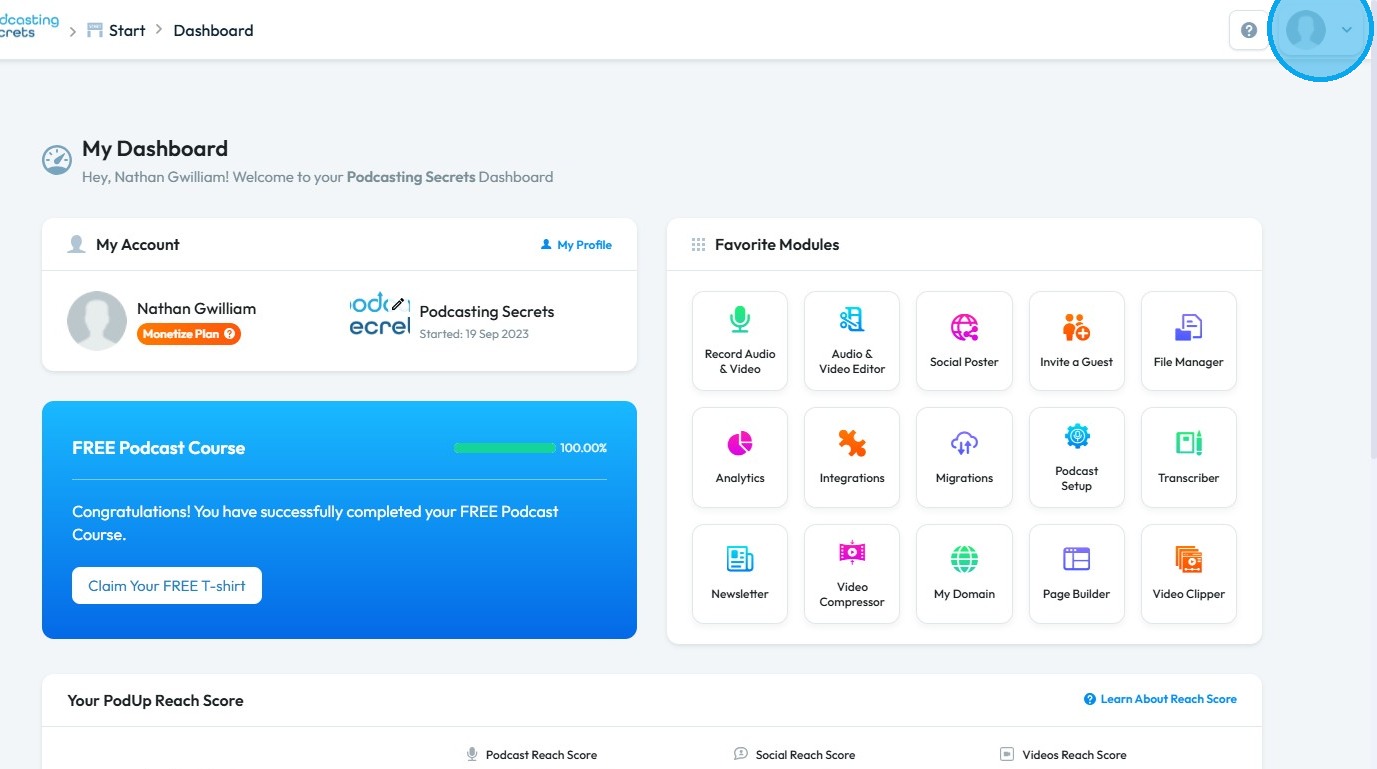The width and height of the screenshot is (1377, 769).
Task: Click the Podcast Reach Score label
Action: coord(541,755)
